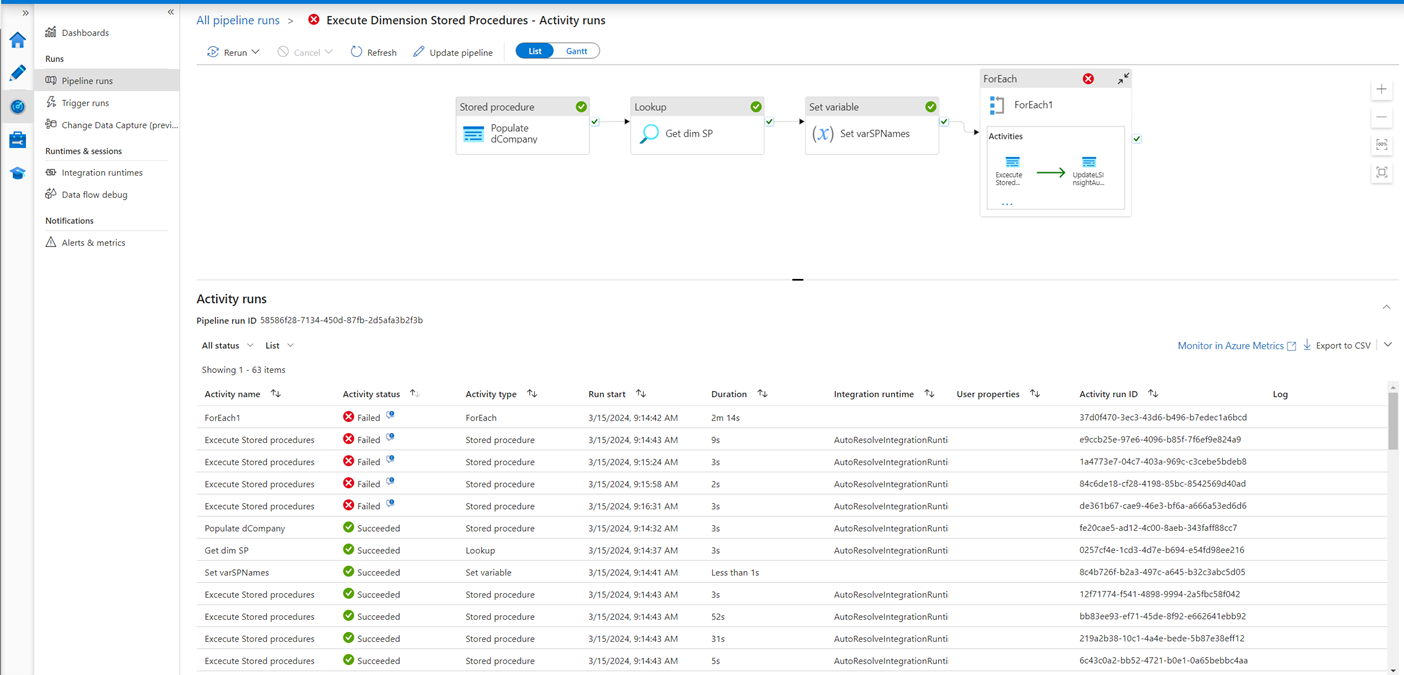Open the Manage toolbox icon

pyautogui.click(x=17, y=140)
